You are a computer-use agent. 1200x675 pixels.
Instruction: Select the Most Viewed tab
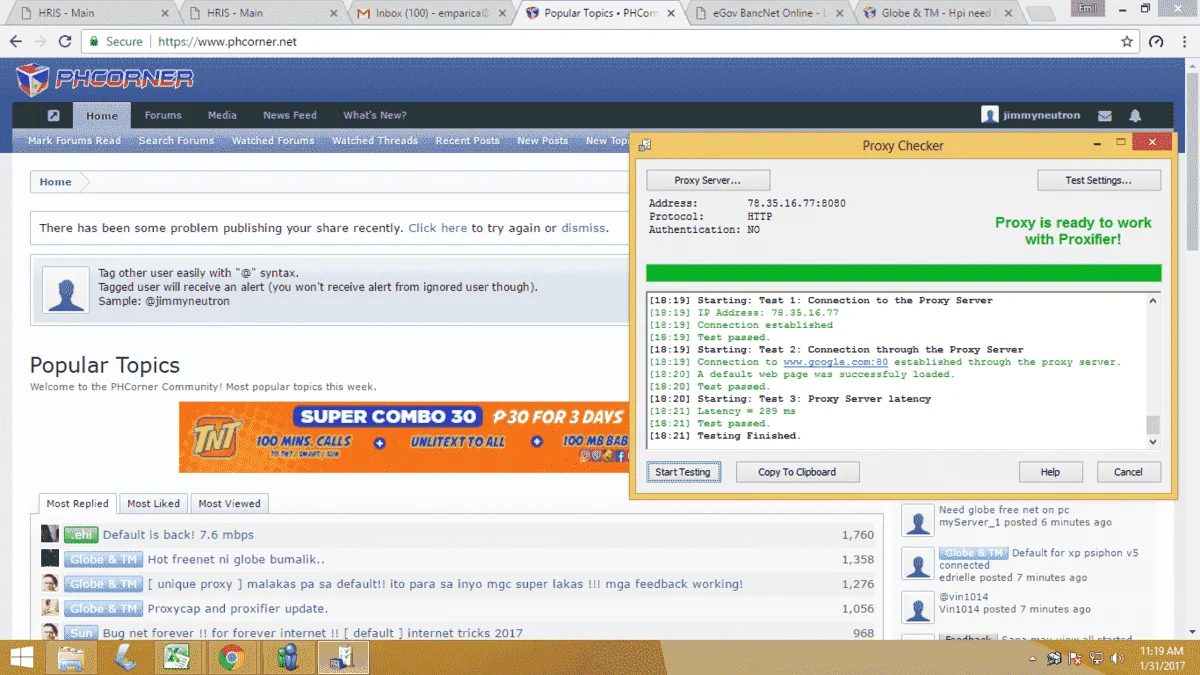tap(229, 504)
